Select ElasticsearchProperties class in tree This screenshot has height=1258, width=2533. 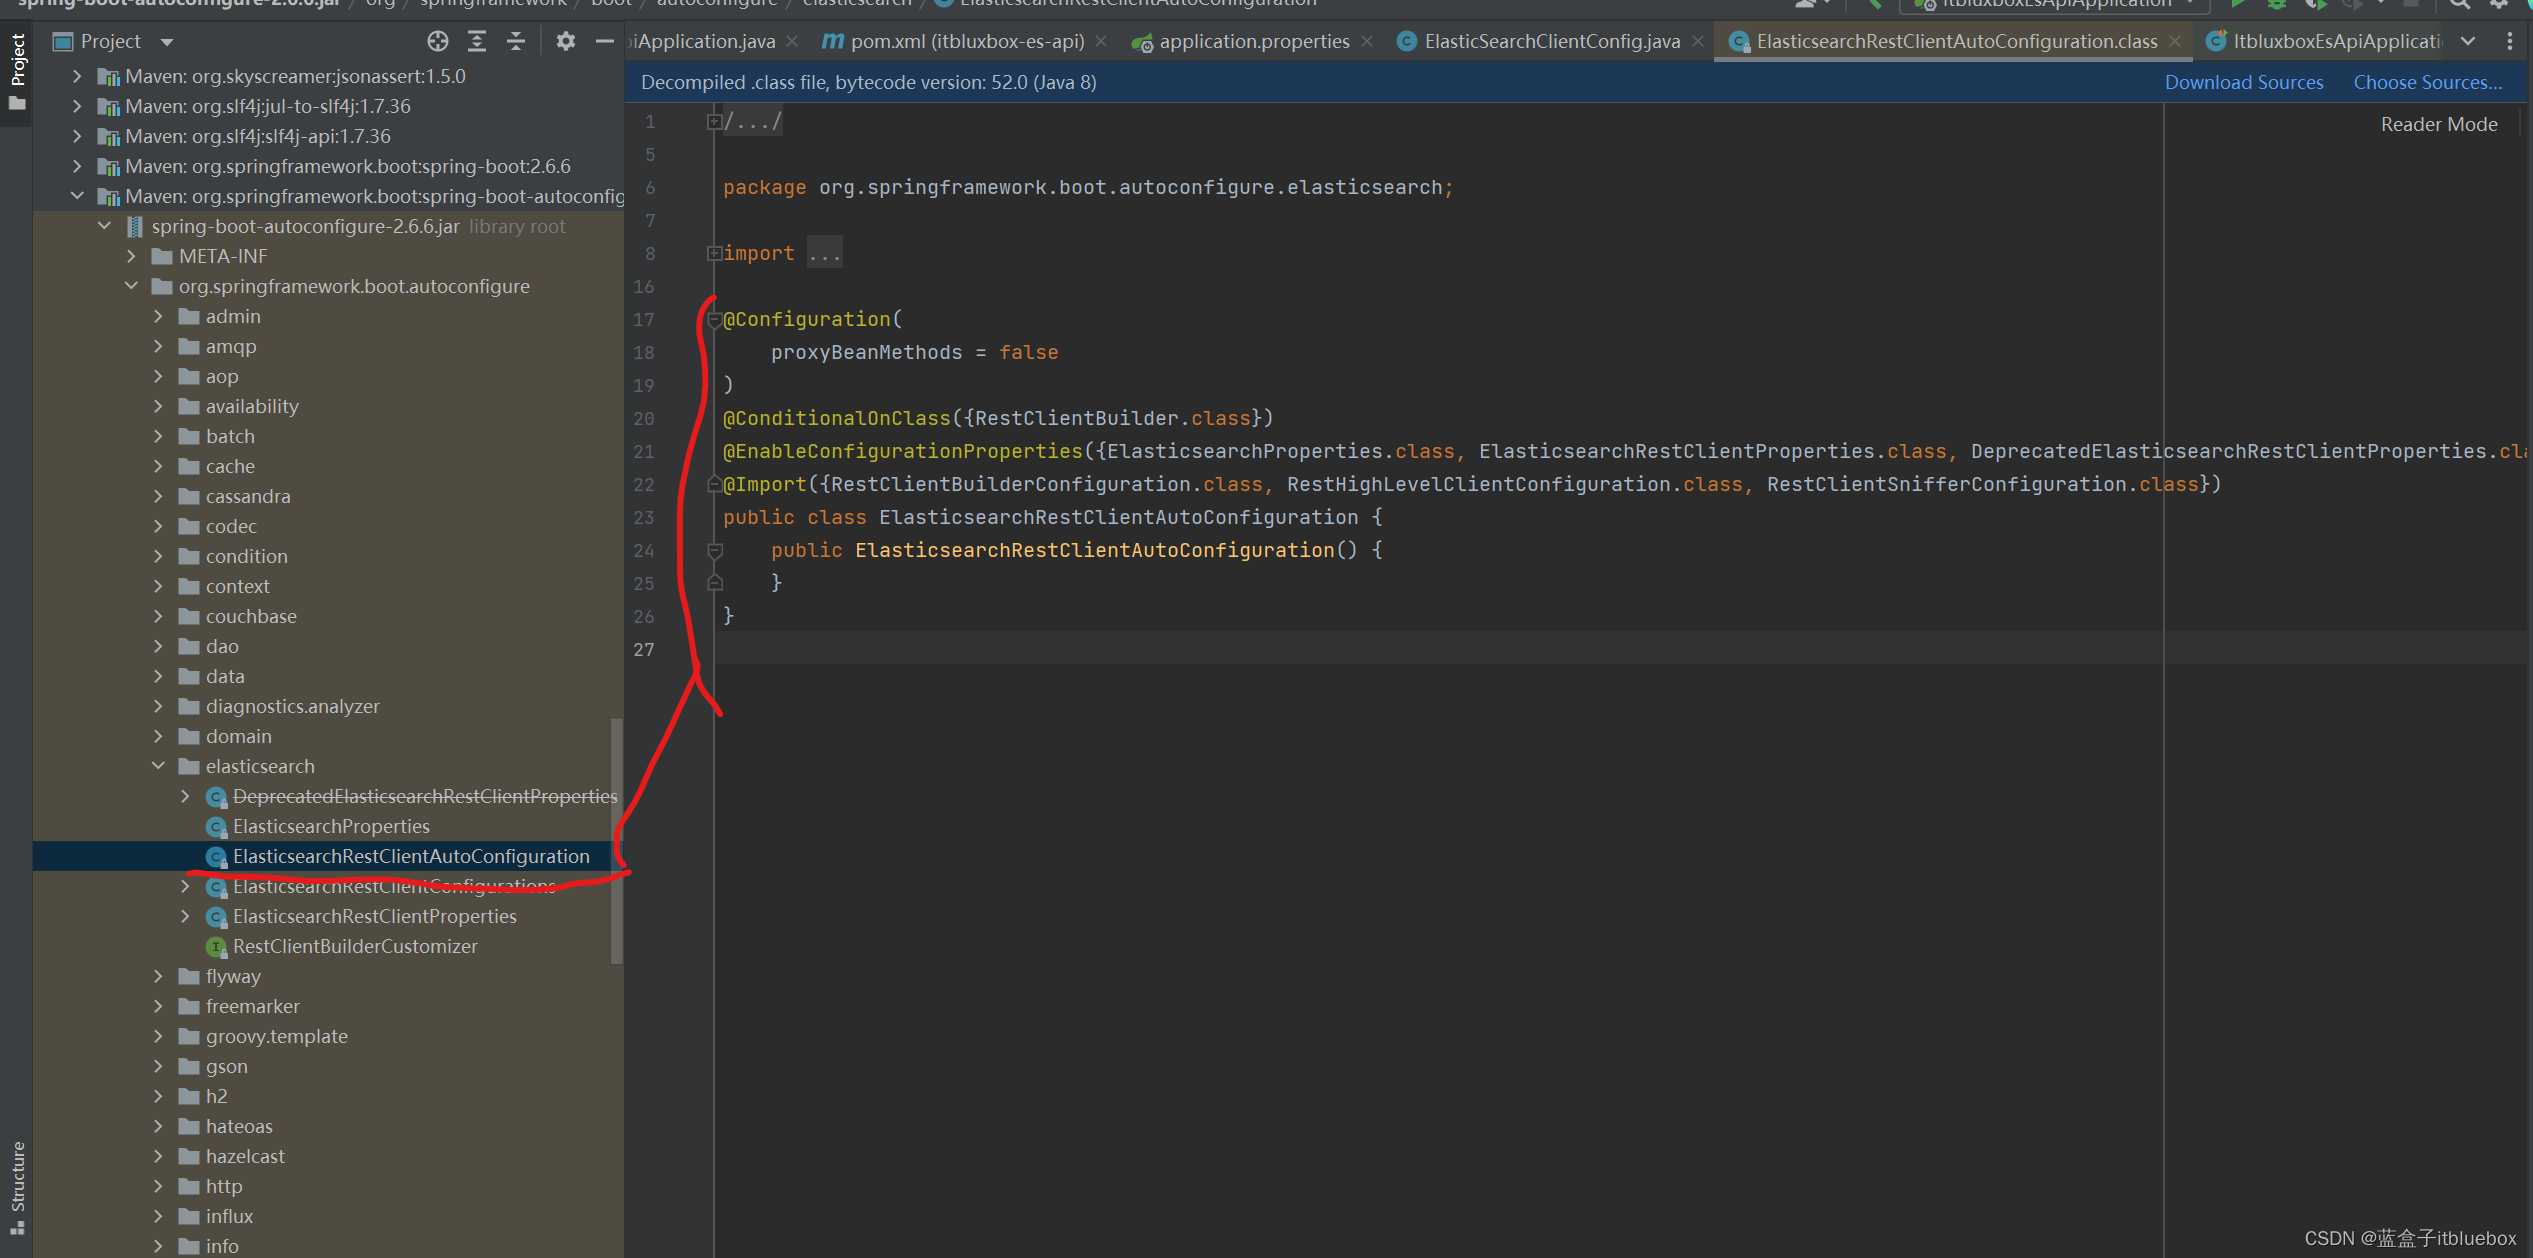pyautogui.click(x=330, y=826)
